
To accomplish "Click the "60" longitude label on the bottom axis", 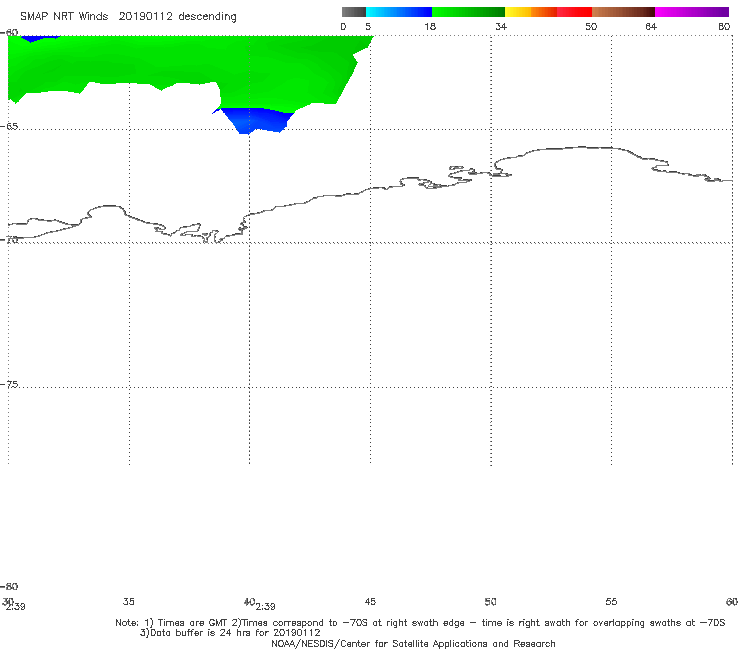I will [732, 601].
